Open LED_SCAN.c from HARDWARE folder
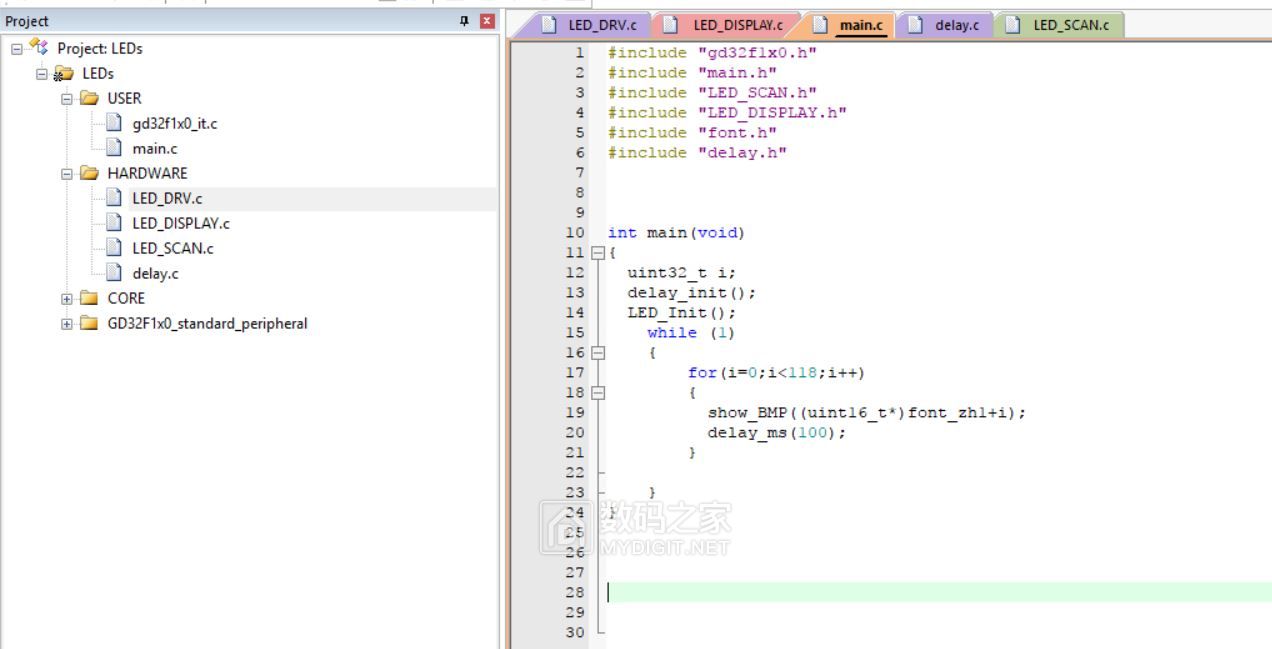Viewport: 1272px width, 649px height. coord(172,248)
